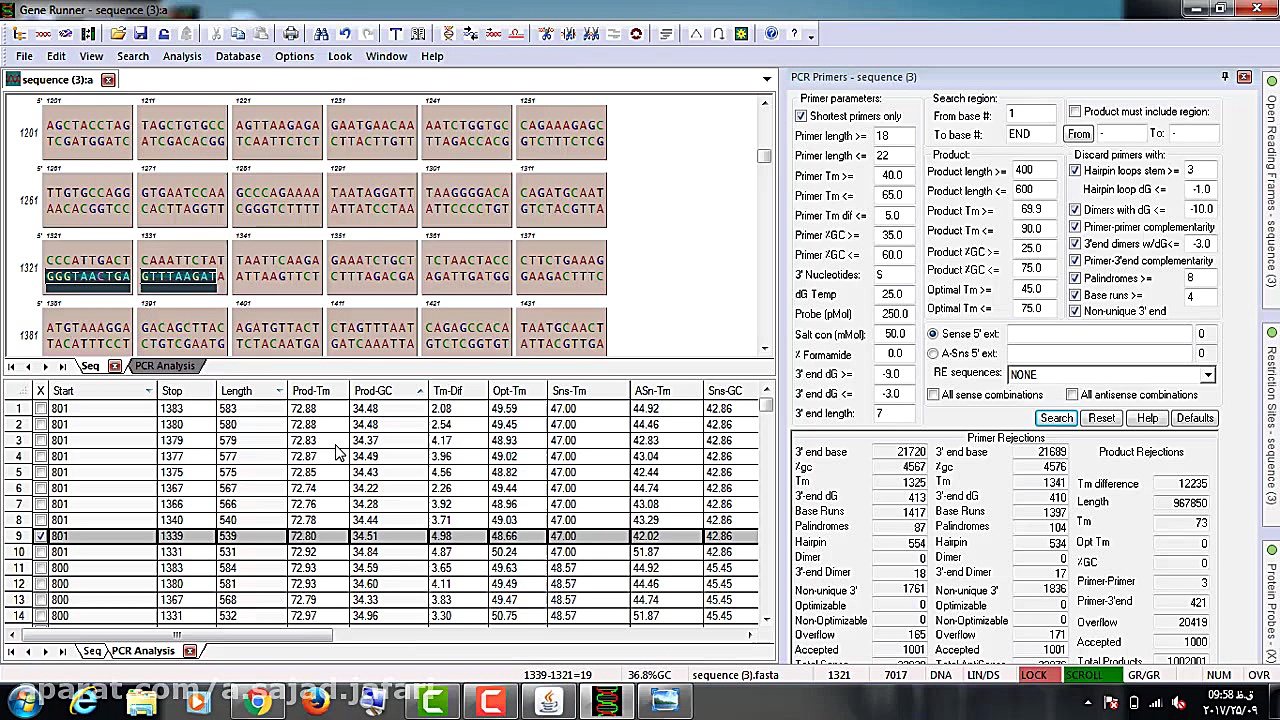Click the Undo arrow toolbar icon
The height and width of the screenshot is (720, 1280).
click(x=344, y=34)
